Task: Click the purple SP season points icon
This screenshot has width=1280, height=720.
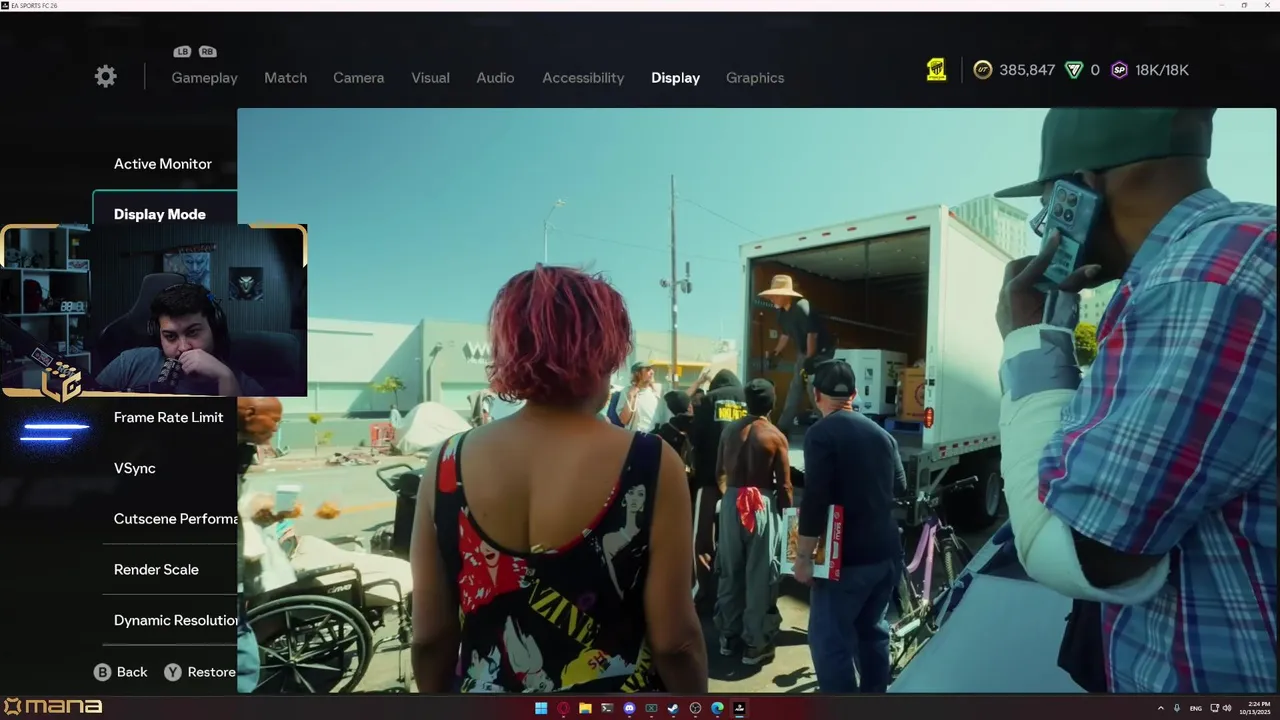Action: [1119, 70]
